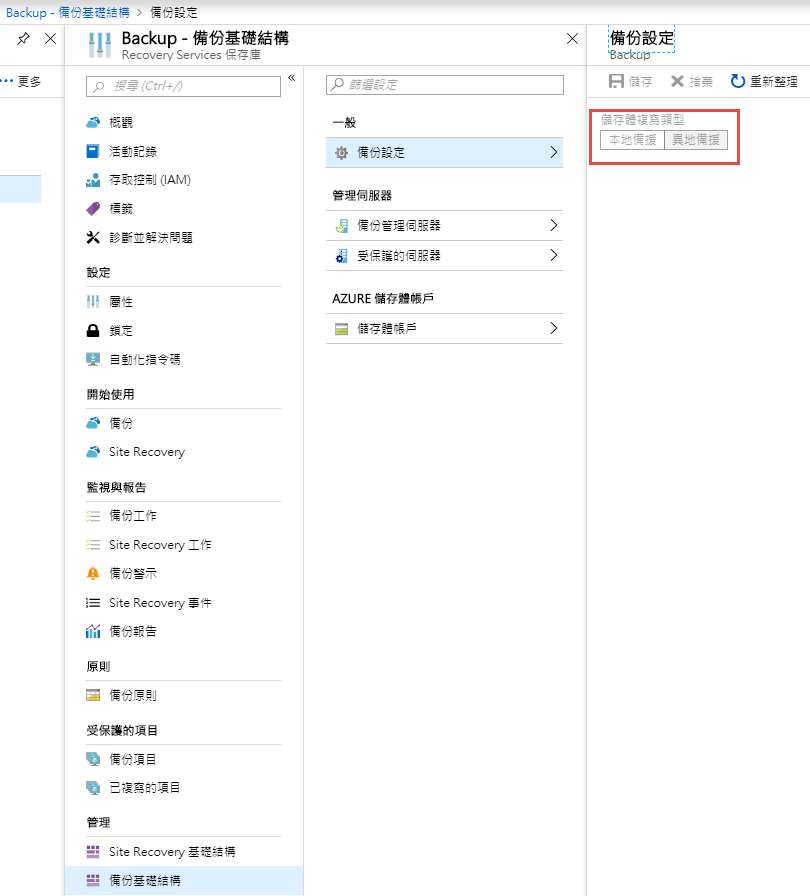Viewport: 810px width, 896px height.
Task: Click the Recovery Services 保存庫 subtitle
Action: [191, 55]
